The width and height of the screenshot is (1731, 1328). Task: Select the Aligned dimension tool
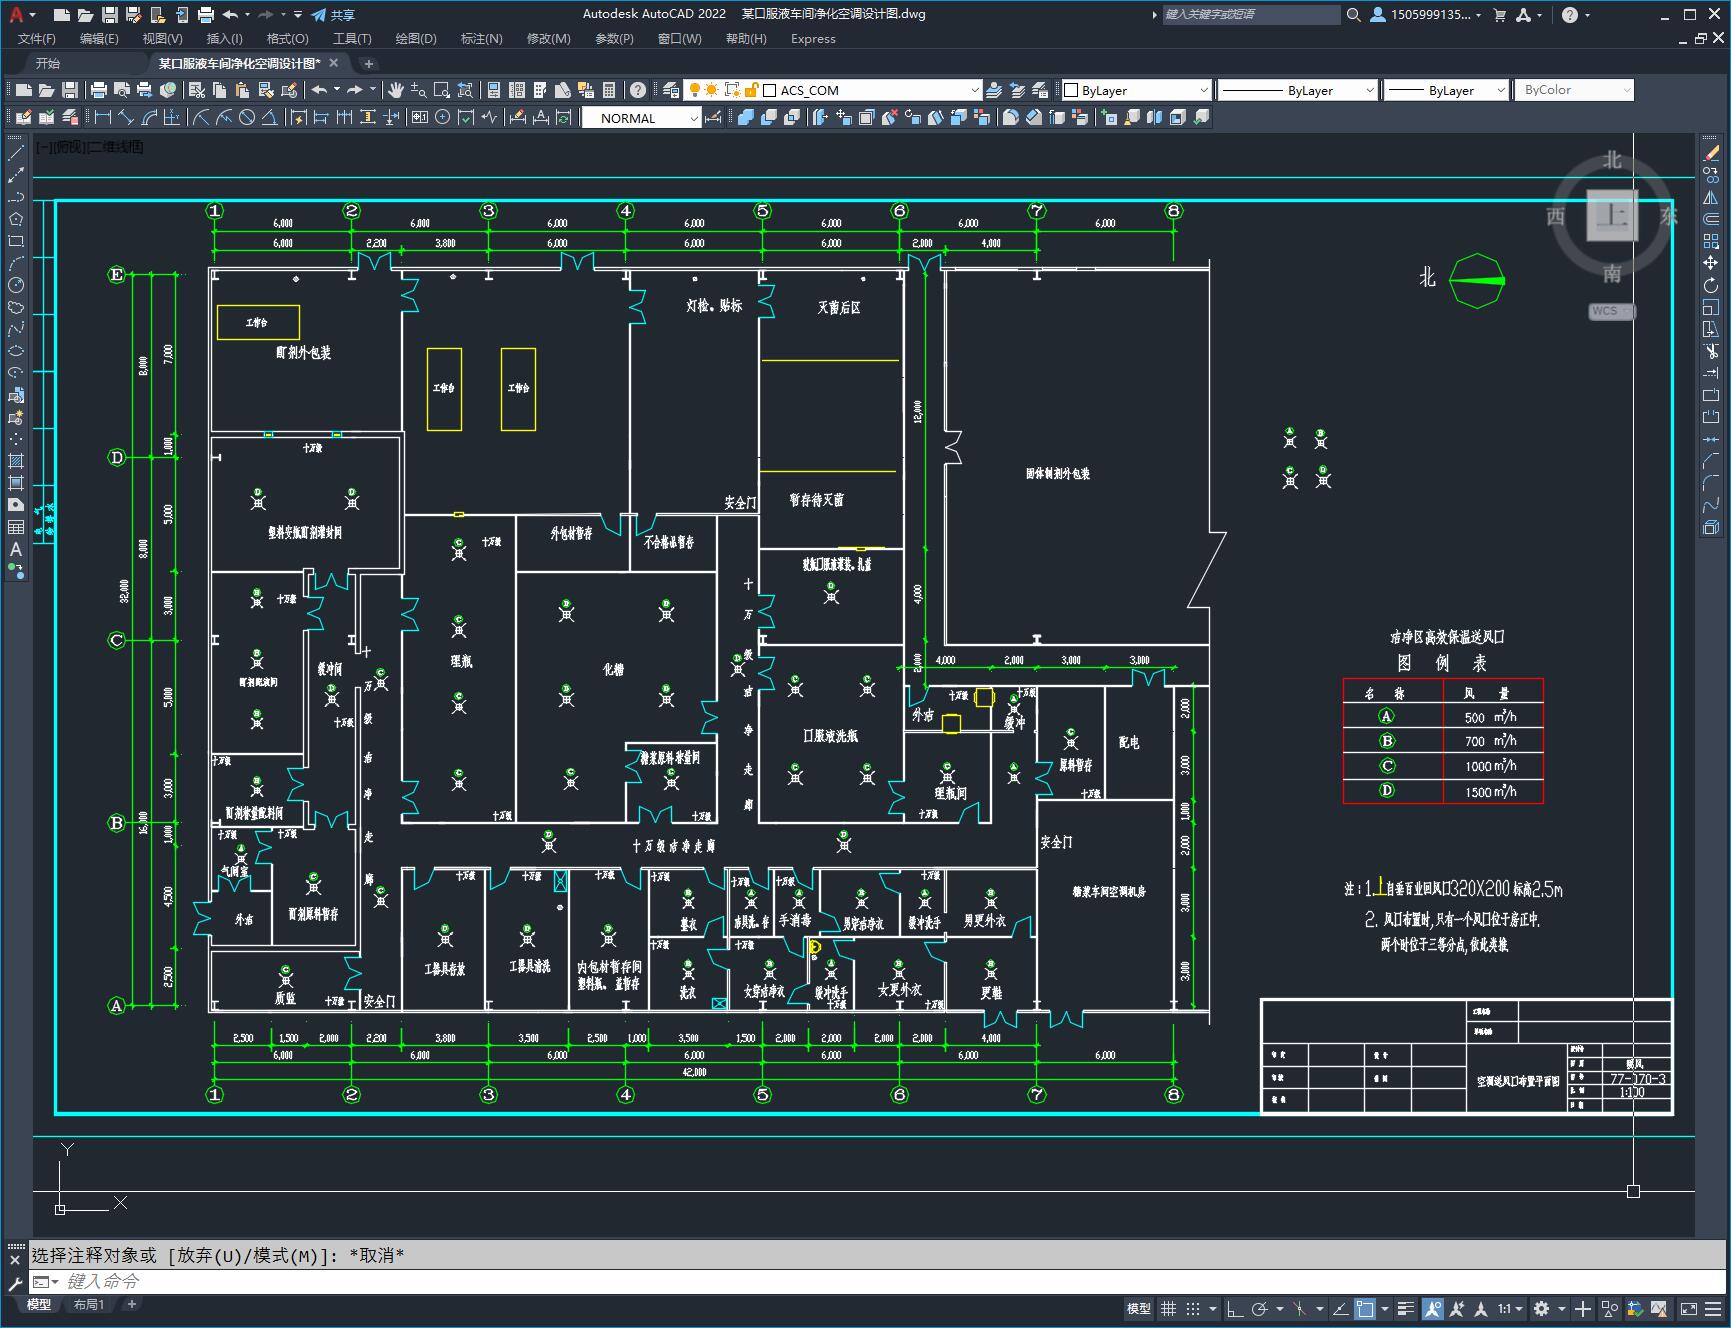(126, 117)
